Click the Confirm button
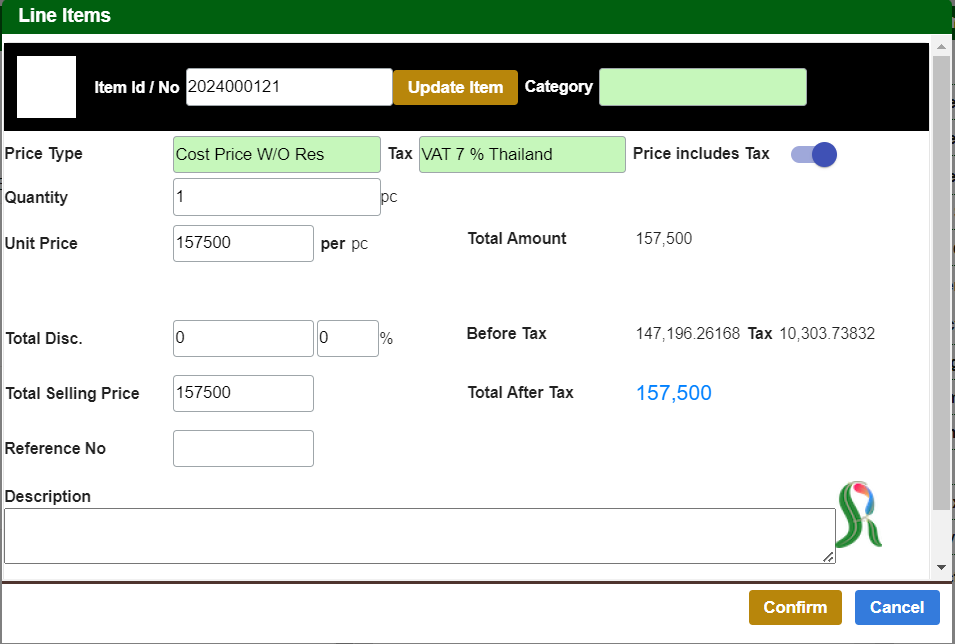This screenshot has height=644, width=955. pyautogui.click(x=795, y=607)
